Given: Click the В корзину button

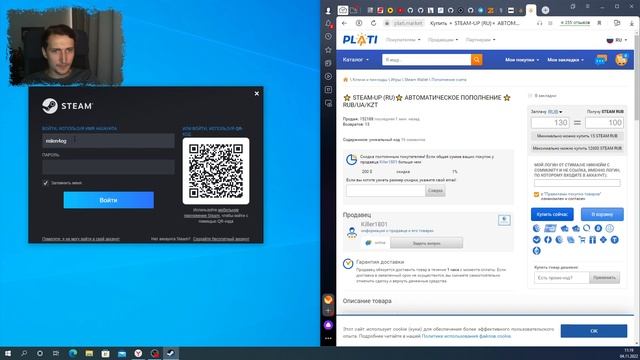Looking at the screenshot, I should (602, 214).
